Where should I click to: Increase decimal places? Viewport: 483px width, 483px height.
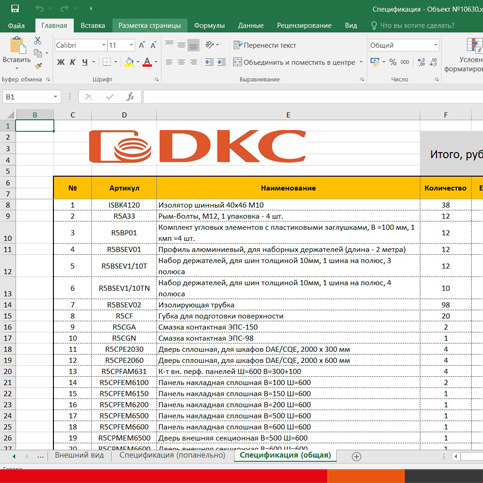point(421,62)
